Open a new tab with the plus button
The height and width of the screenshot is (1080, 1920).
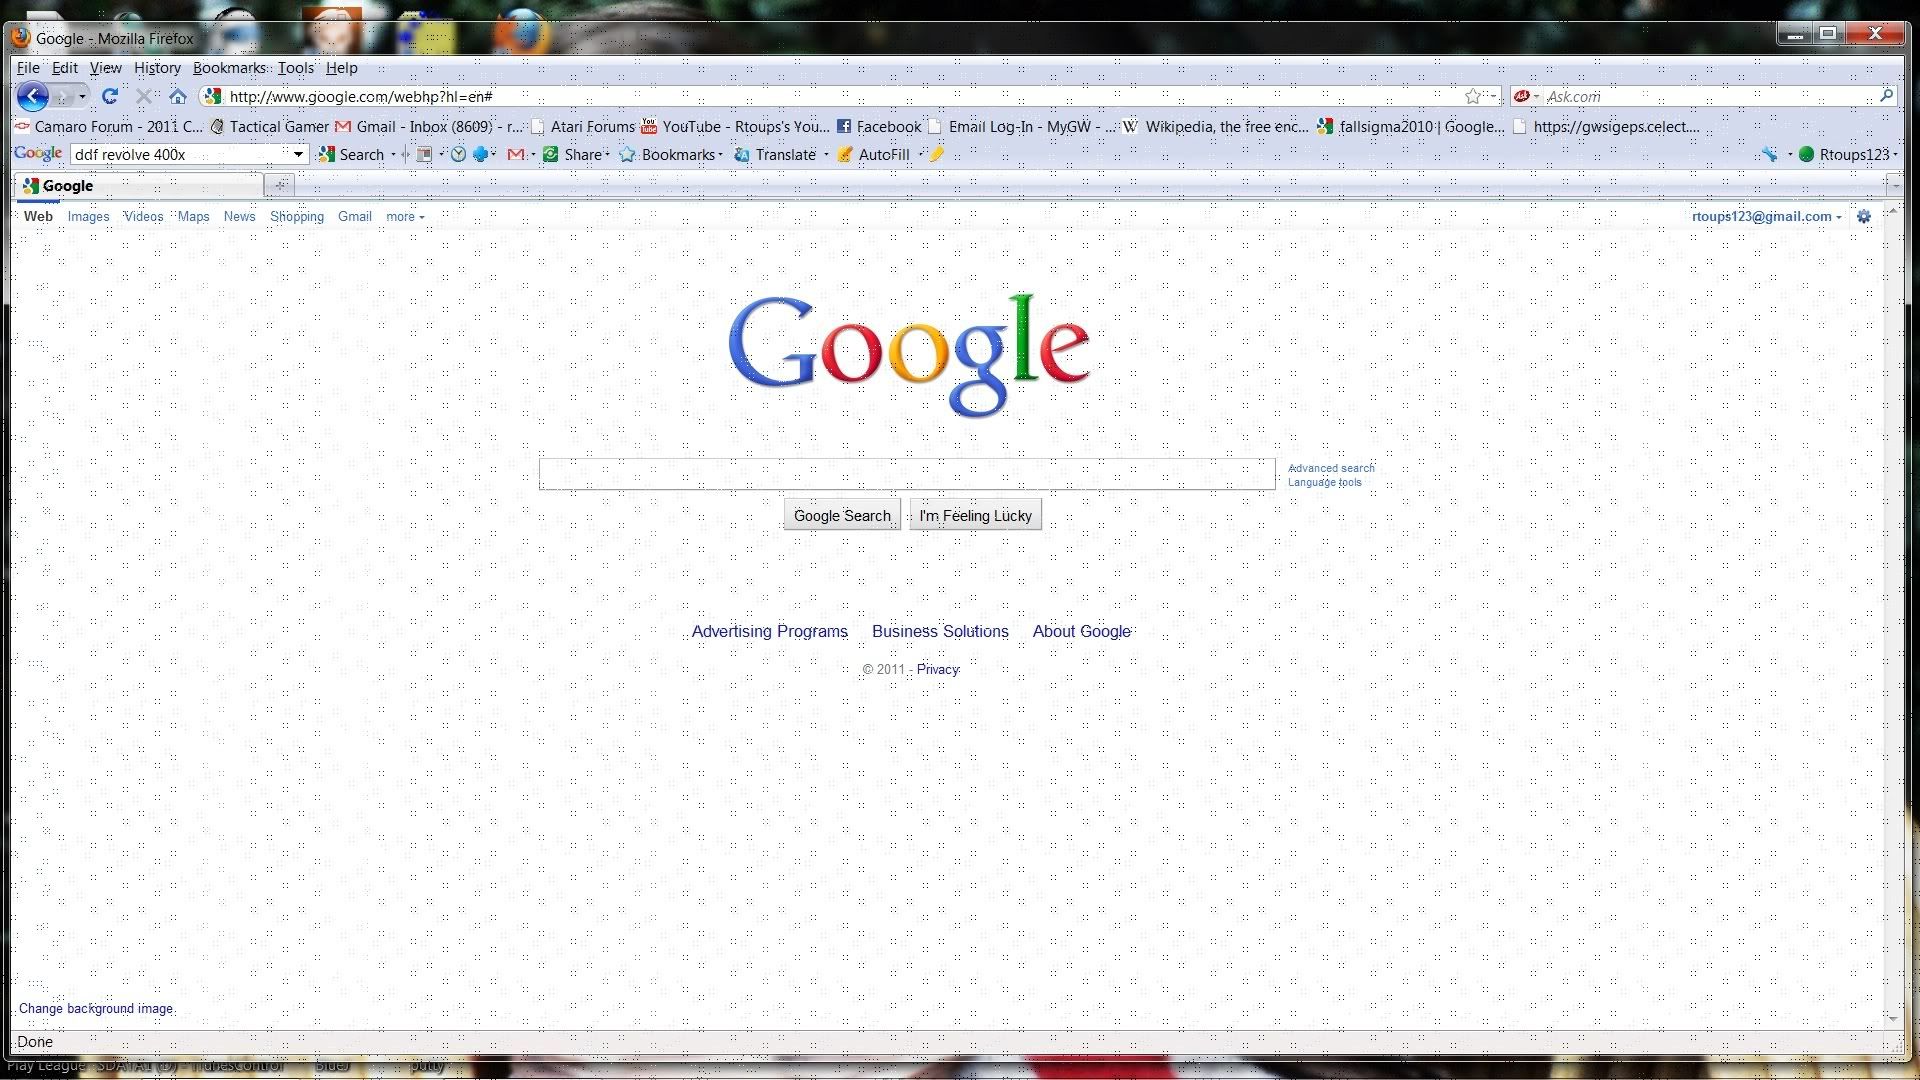click(280, 184)
